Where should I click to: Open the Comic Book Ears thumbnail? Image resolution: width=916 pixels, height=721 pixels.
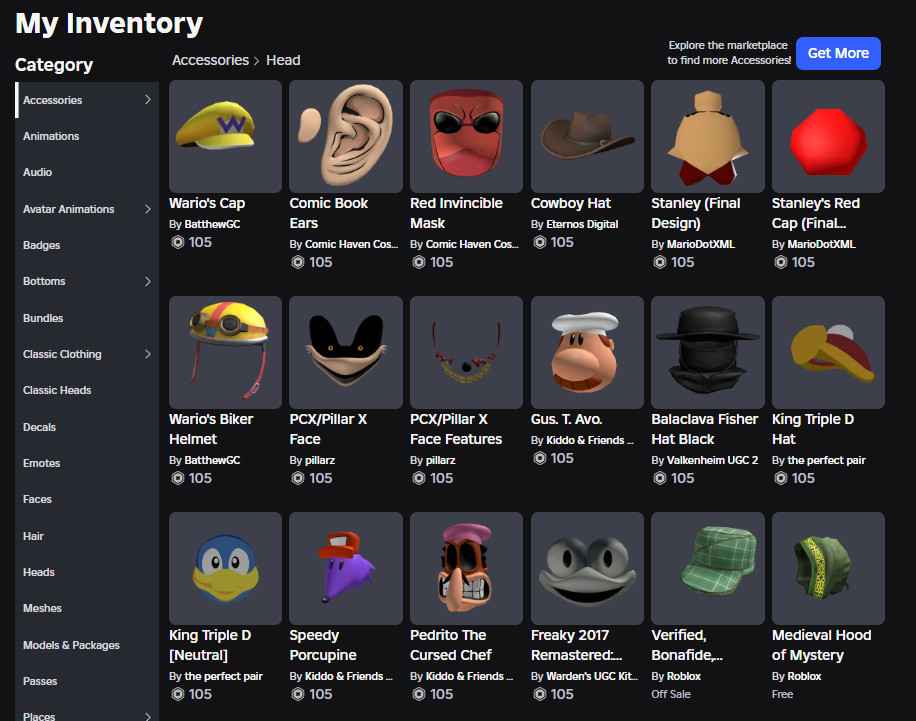click(x=346, y=136)
